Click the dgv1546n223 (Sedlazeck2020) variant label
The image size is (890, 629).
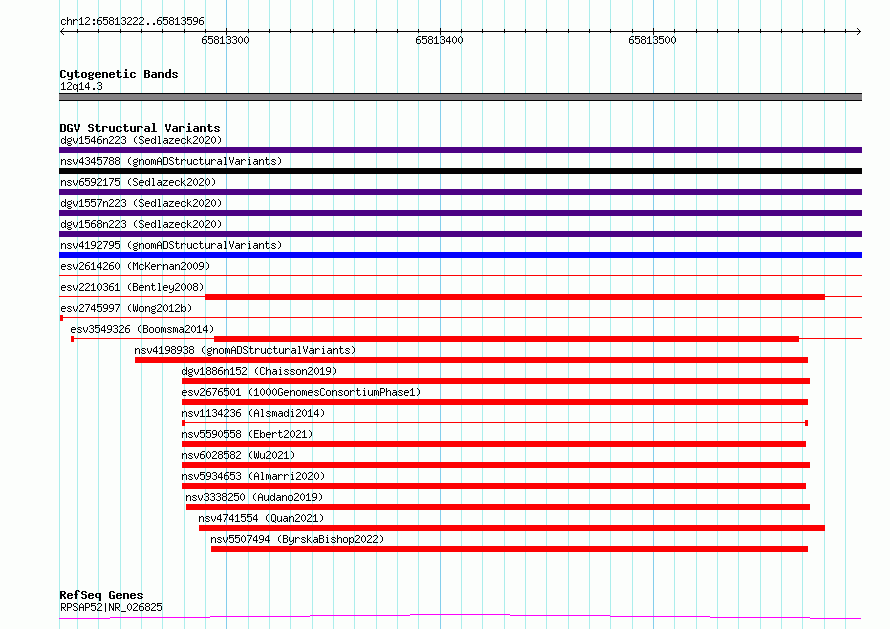[x=141, y=140]
